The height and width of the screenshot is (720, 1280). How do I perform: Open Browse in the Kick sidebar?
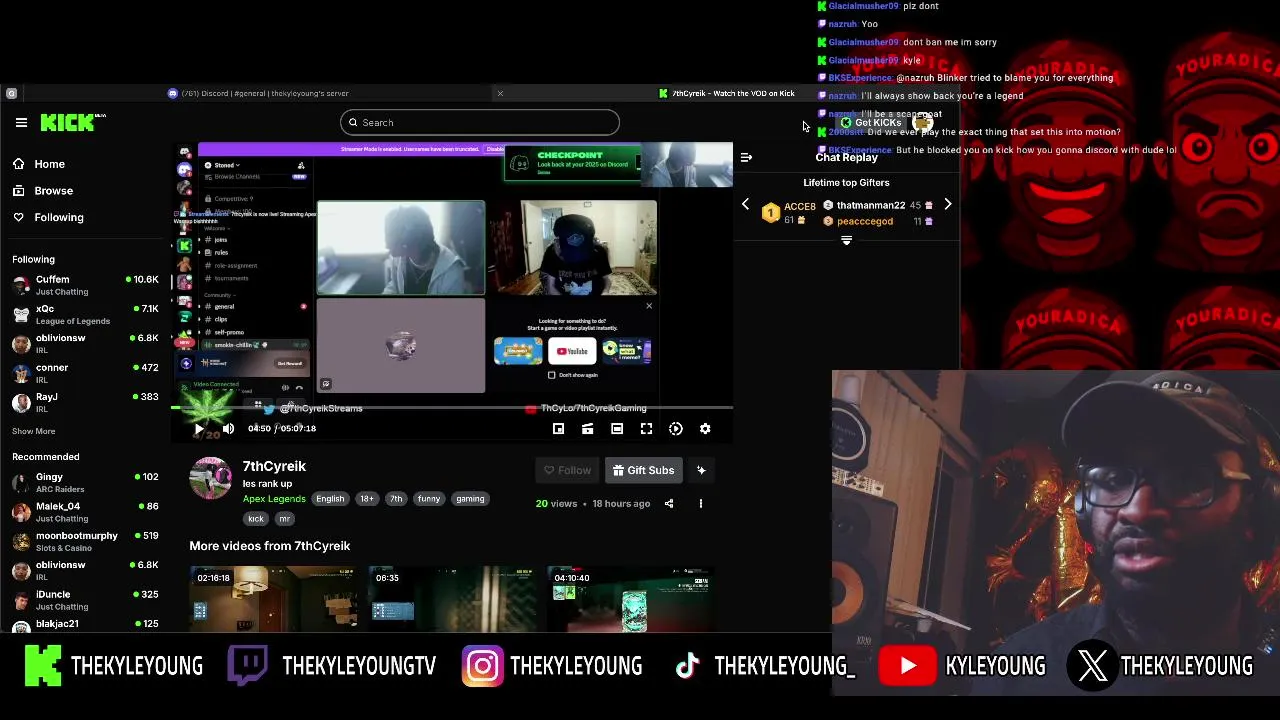click(53, 190)
